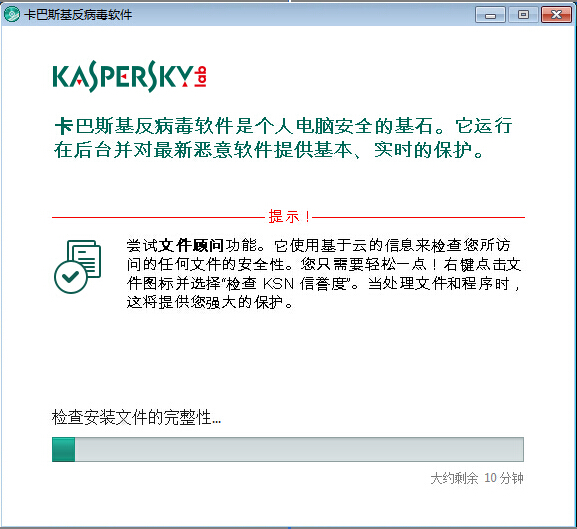This screenshot has width=577, height=529.
Task: Click the Kaspersky app icon in title bar
Action: click(x=11, y=14)
